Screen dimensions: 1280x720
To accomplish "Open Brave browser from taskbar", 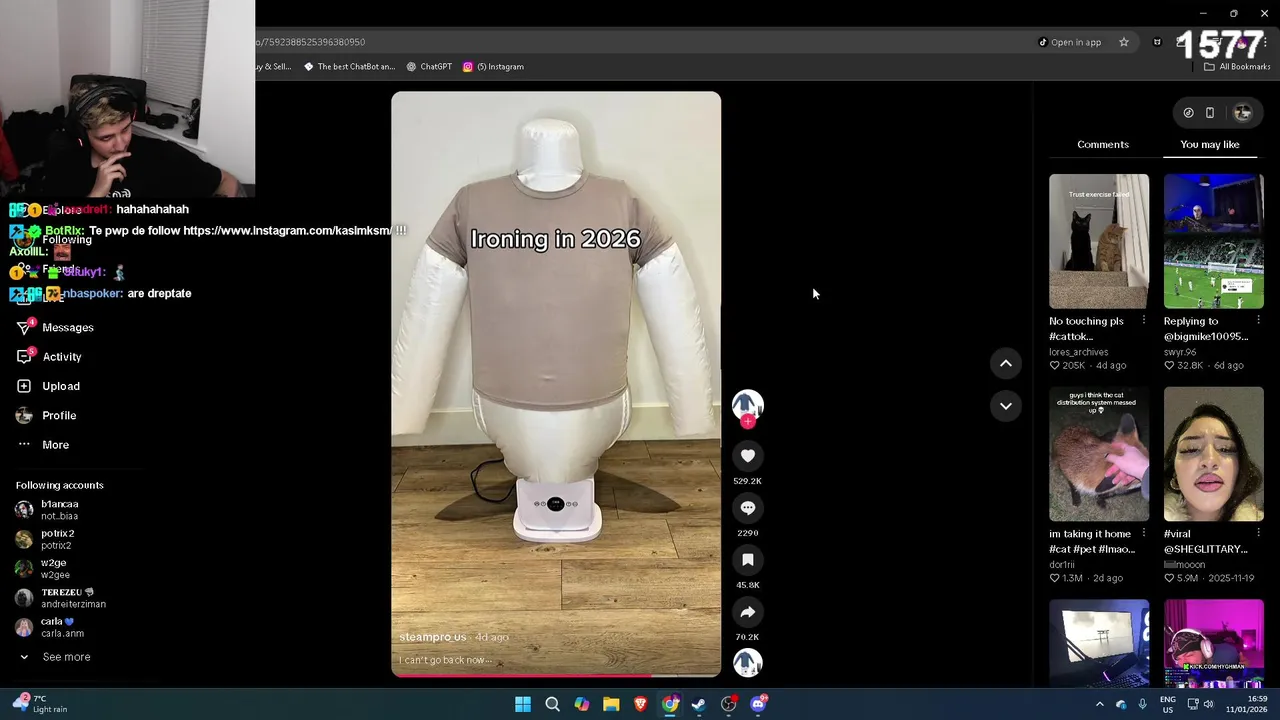I will coord(641,705).
